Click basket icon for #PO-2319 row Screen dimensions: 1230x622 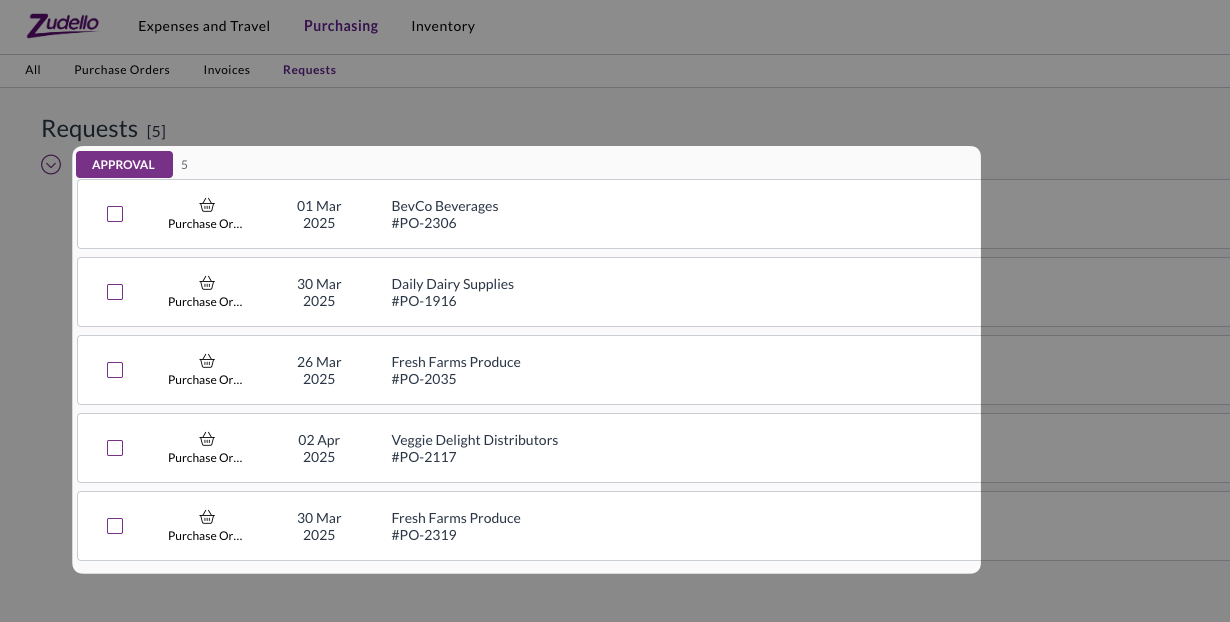pos(207,517)
